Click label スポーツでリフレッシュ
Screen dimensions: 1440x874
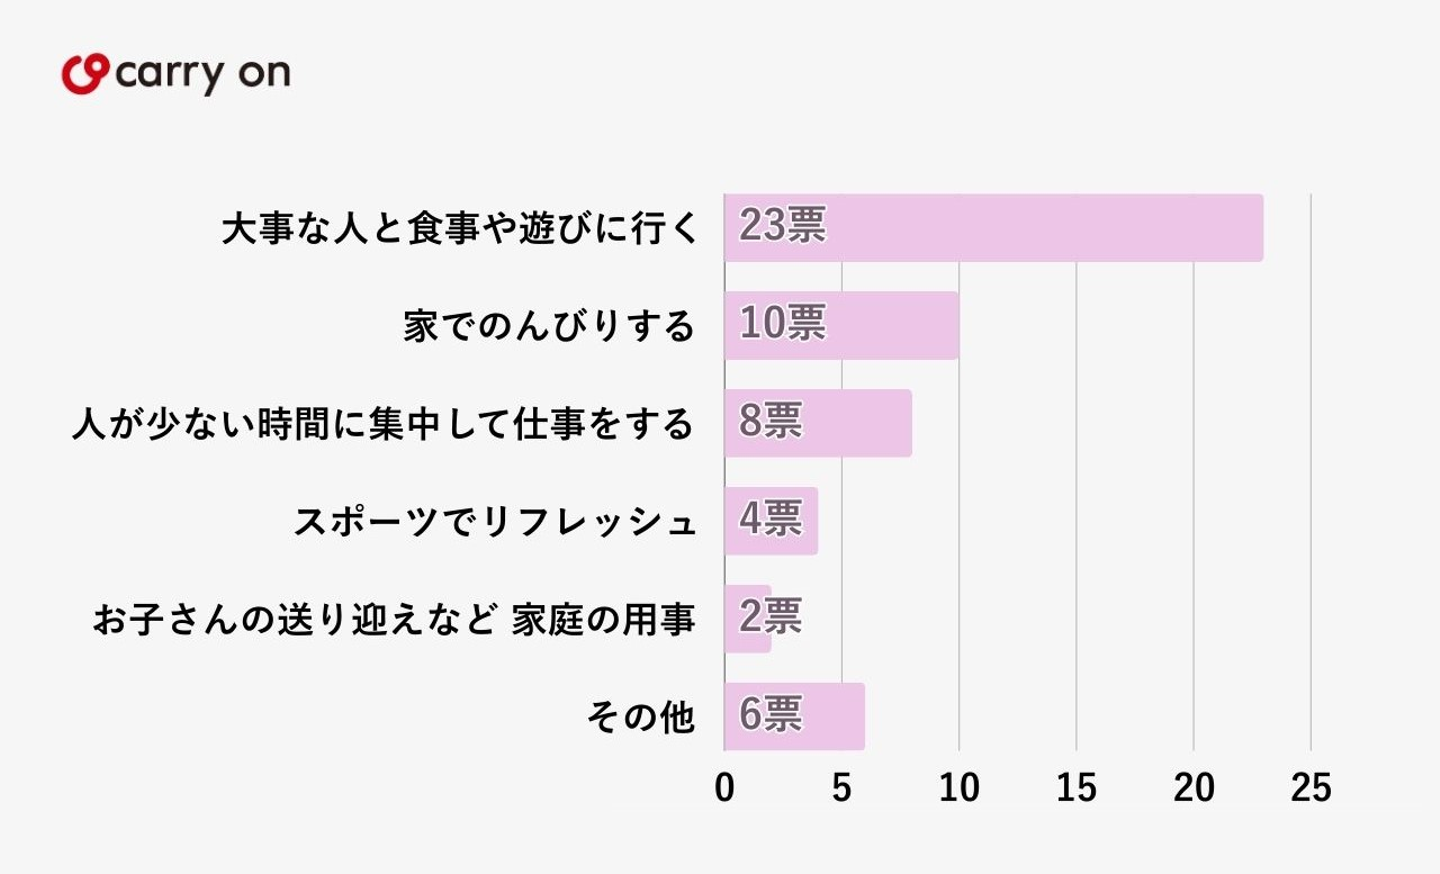pyautogui.click(x=494, y=522)
